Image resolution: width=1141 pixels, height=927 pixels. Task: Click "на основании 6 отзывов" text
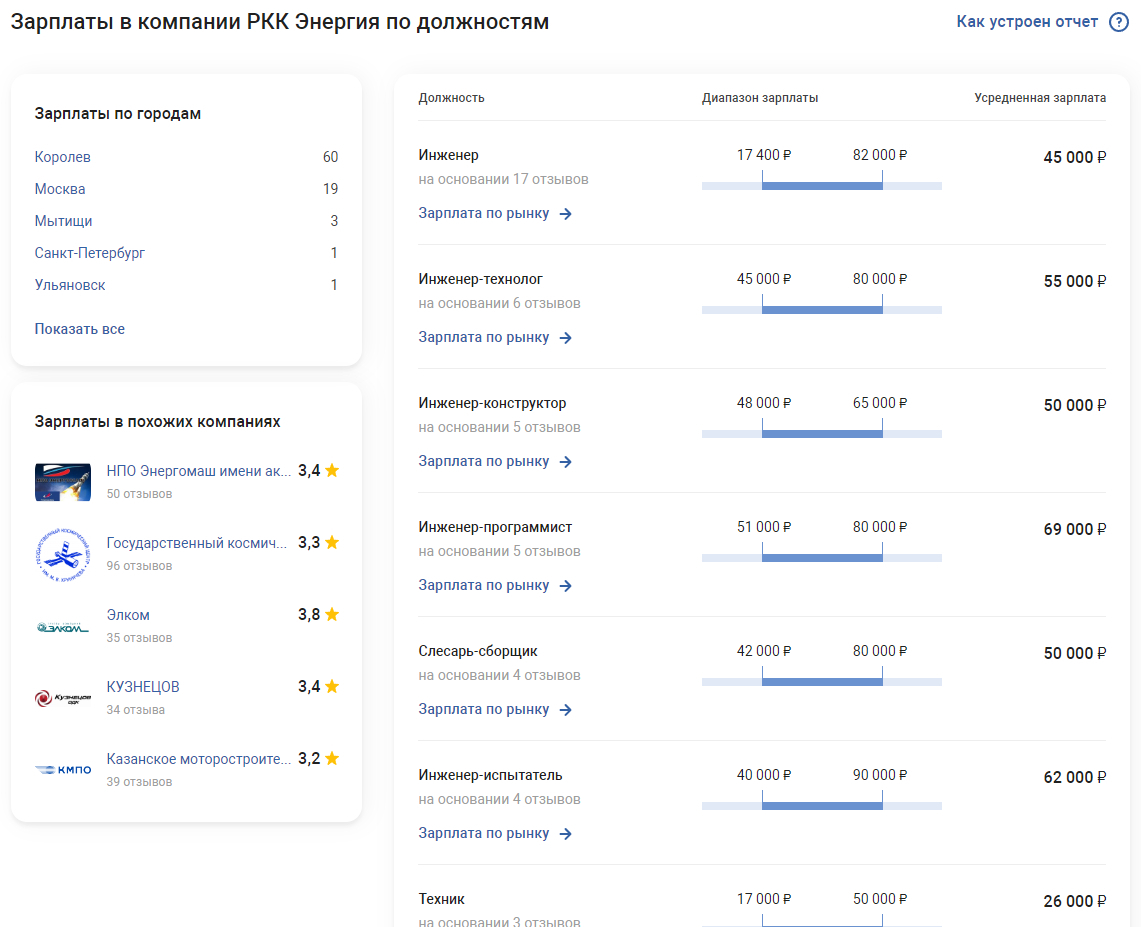coord(499,303)
